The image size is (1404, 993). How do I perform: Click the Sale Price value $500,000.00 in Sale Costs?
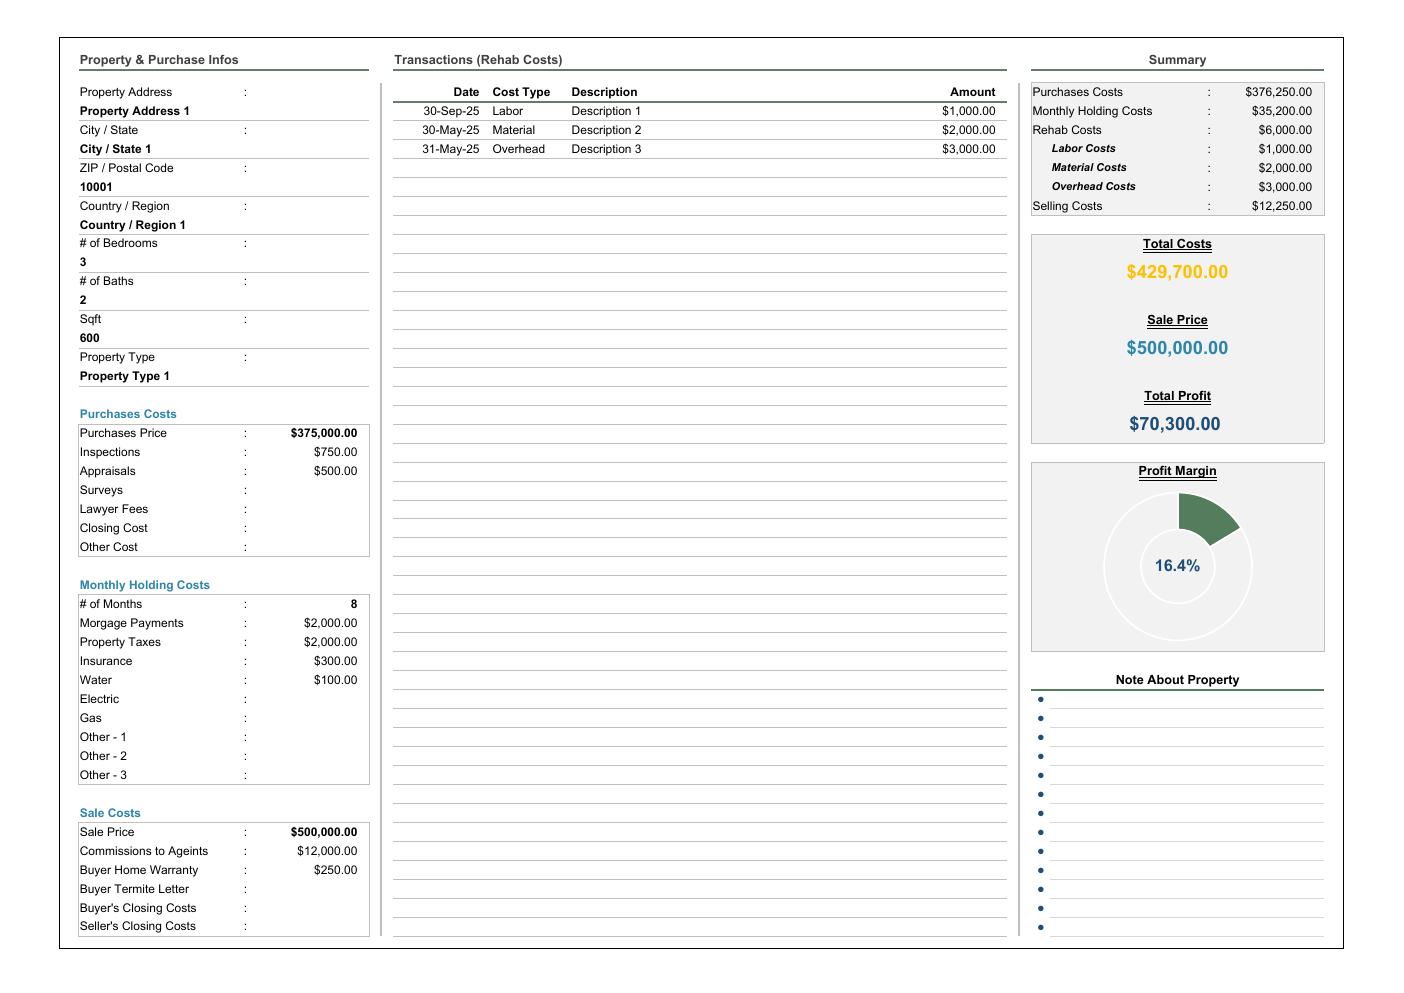point(323,832)
